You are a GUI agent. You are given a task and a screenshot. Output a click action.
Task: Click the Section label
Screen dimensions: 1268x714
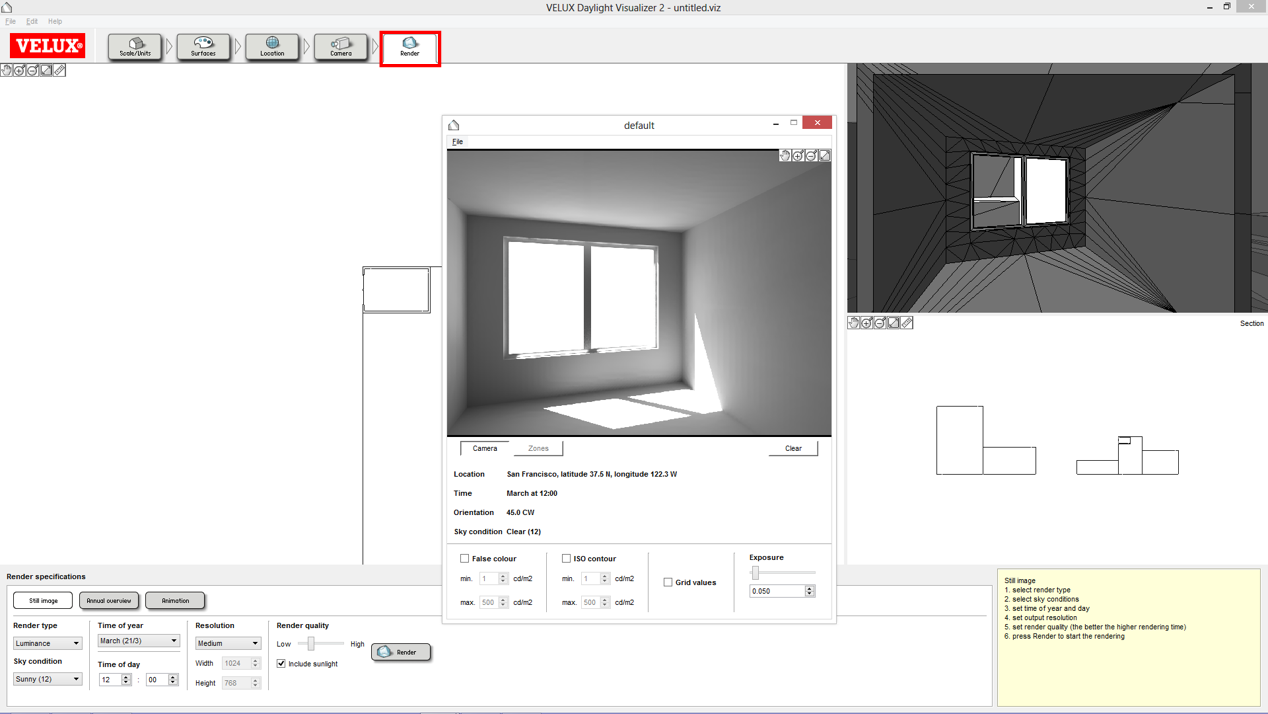point(1251,323)
